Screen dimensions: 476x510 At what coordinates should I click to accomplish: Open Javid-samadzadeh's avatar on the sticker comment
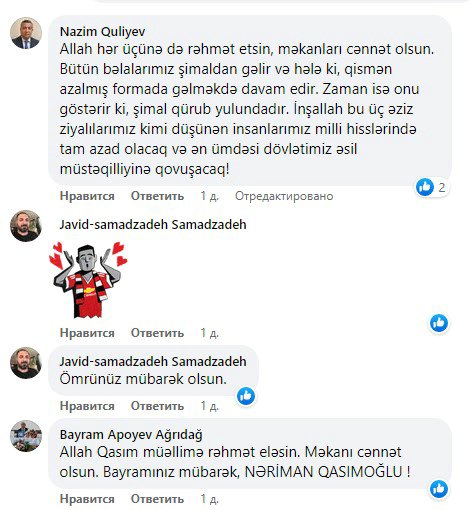coord(26,226)
